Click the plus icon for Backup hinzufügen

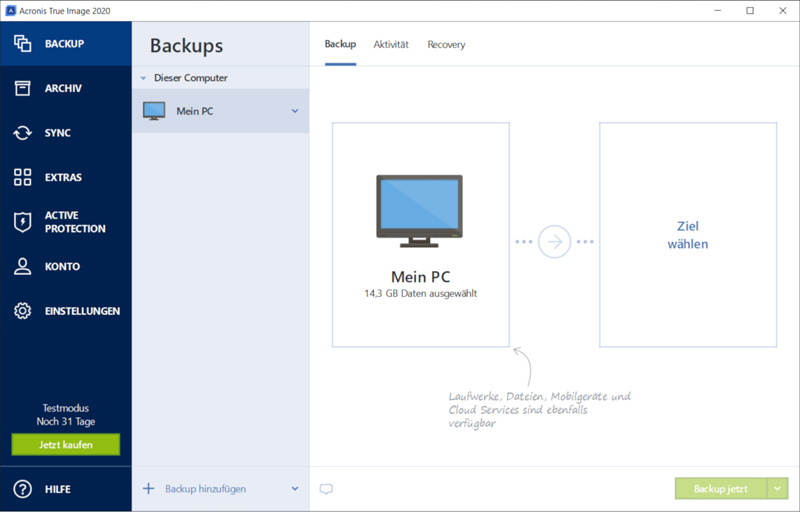149,489
